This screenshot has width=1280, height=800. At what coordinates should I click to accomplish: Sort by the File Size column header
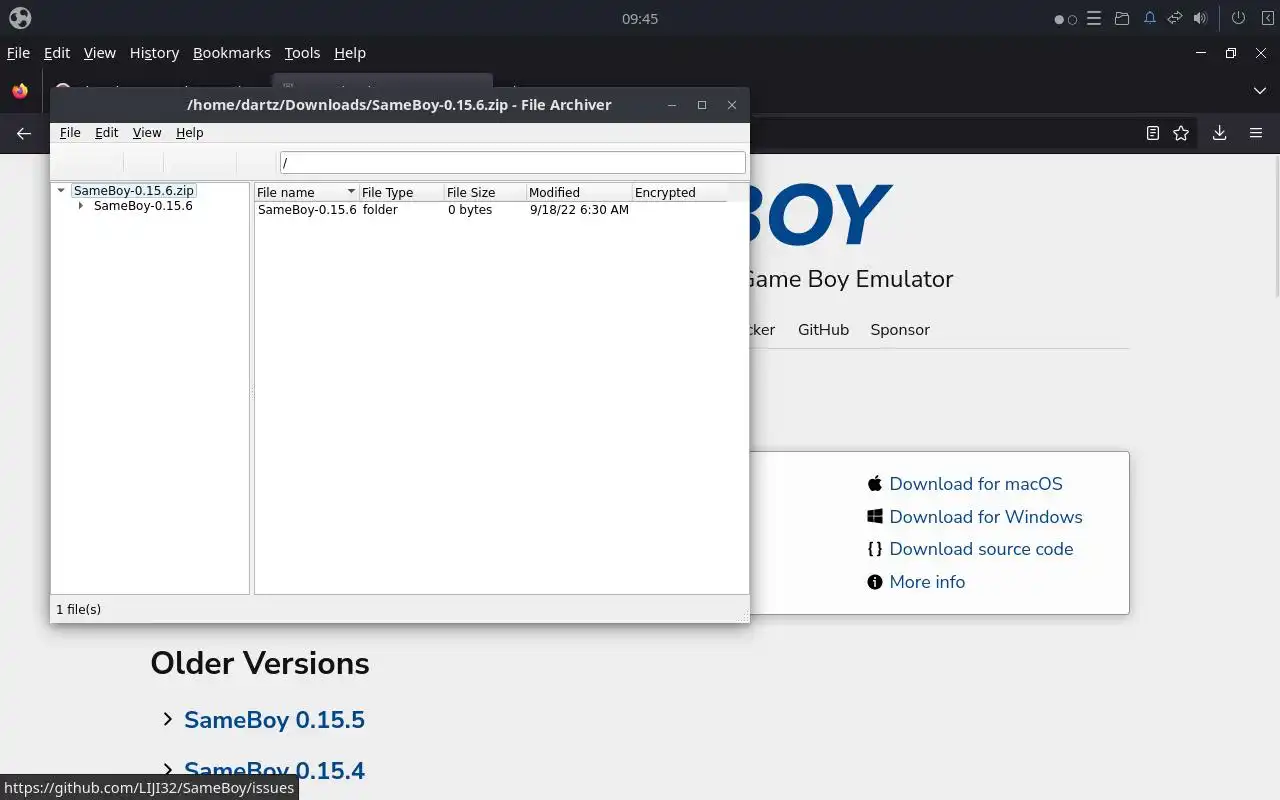(485, 192)
